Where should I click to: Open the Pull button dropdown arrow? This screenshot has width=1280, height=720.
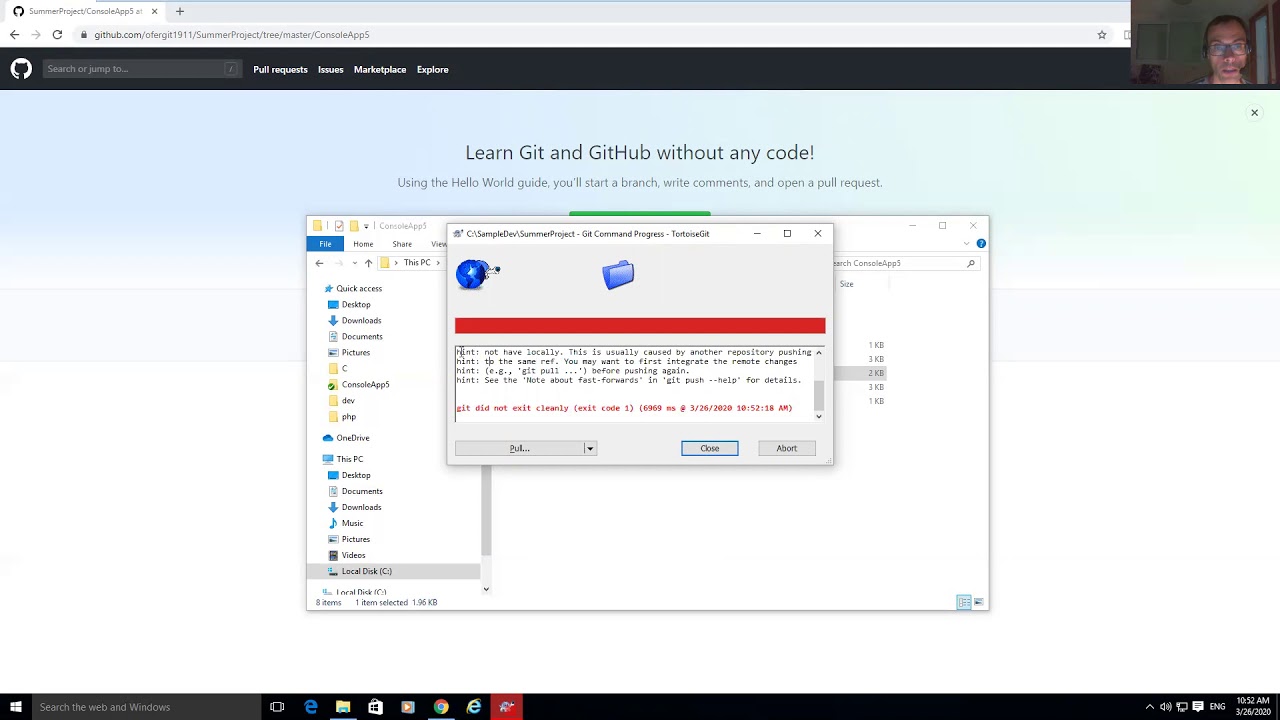(590, 448)
